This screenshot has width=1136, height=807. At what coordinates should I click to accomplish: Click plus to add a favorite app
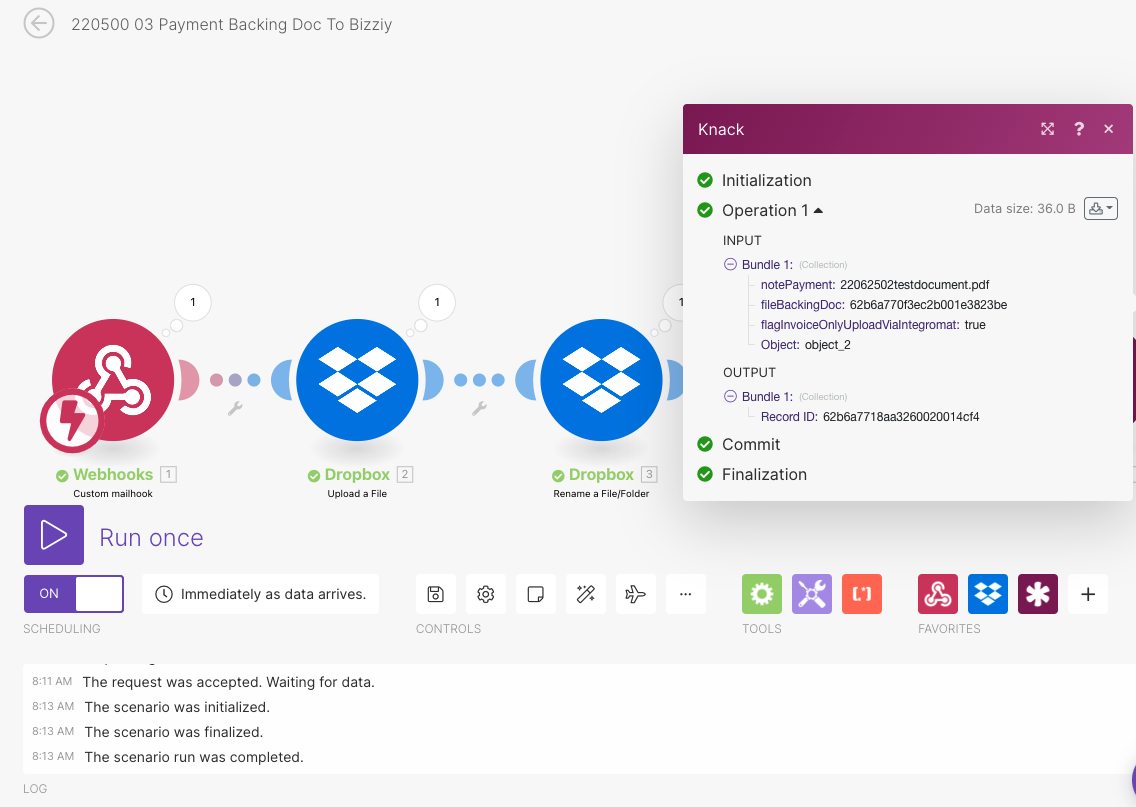click(x=1087, y=594)
